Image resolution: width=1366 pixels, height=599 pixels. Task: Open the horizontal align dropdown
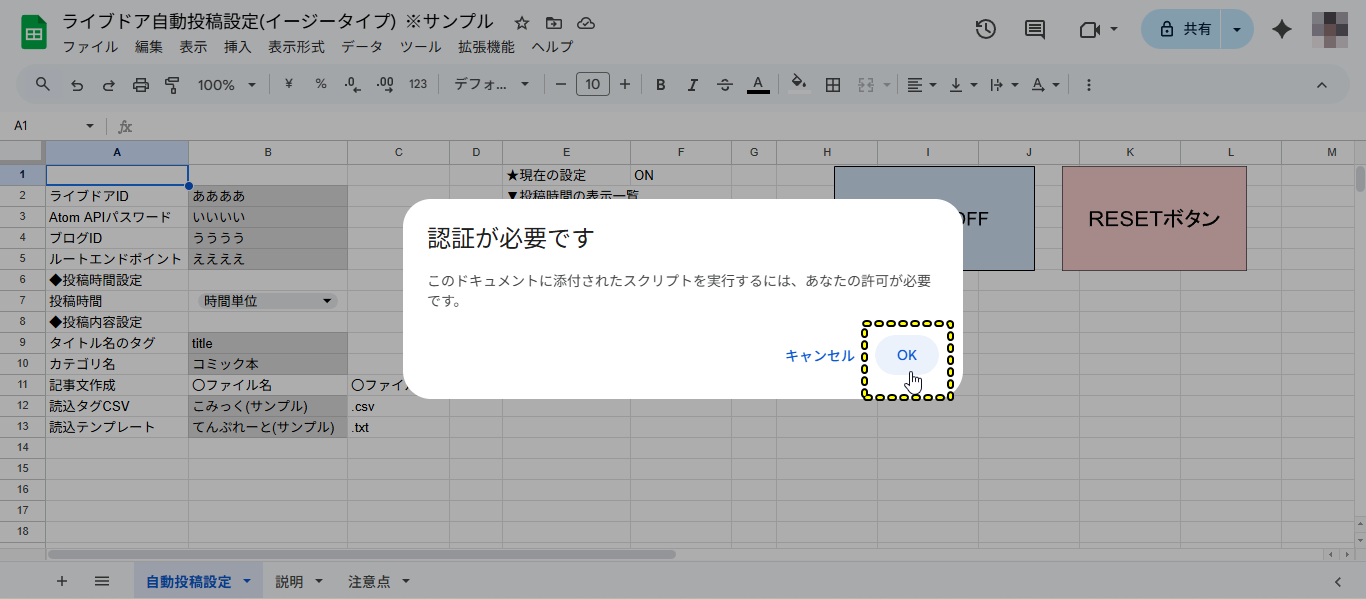pos(921,85)
